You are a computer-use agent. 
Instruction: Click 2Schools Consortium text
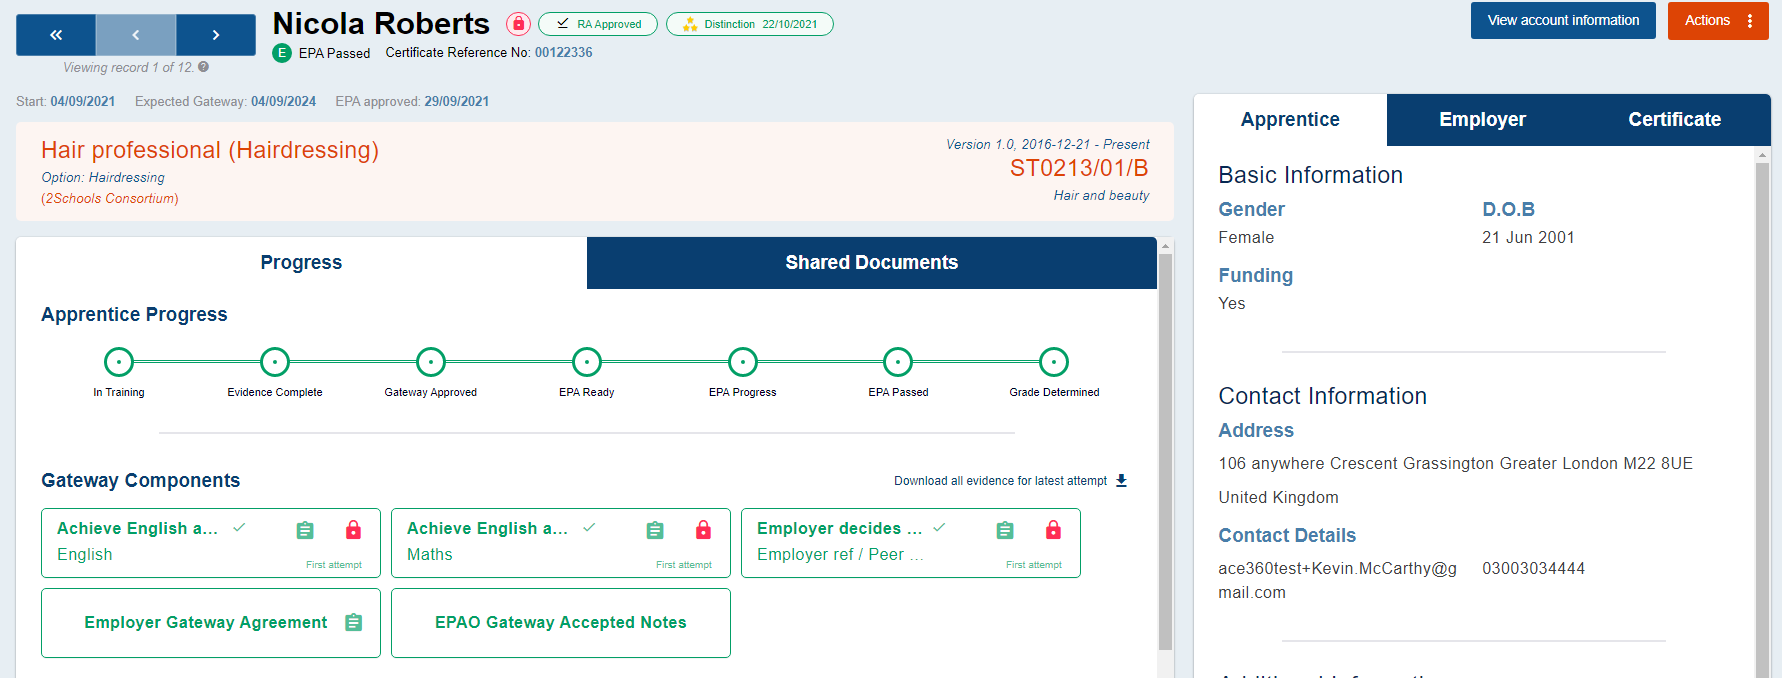[x=110, y=199]
